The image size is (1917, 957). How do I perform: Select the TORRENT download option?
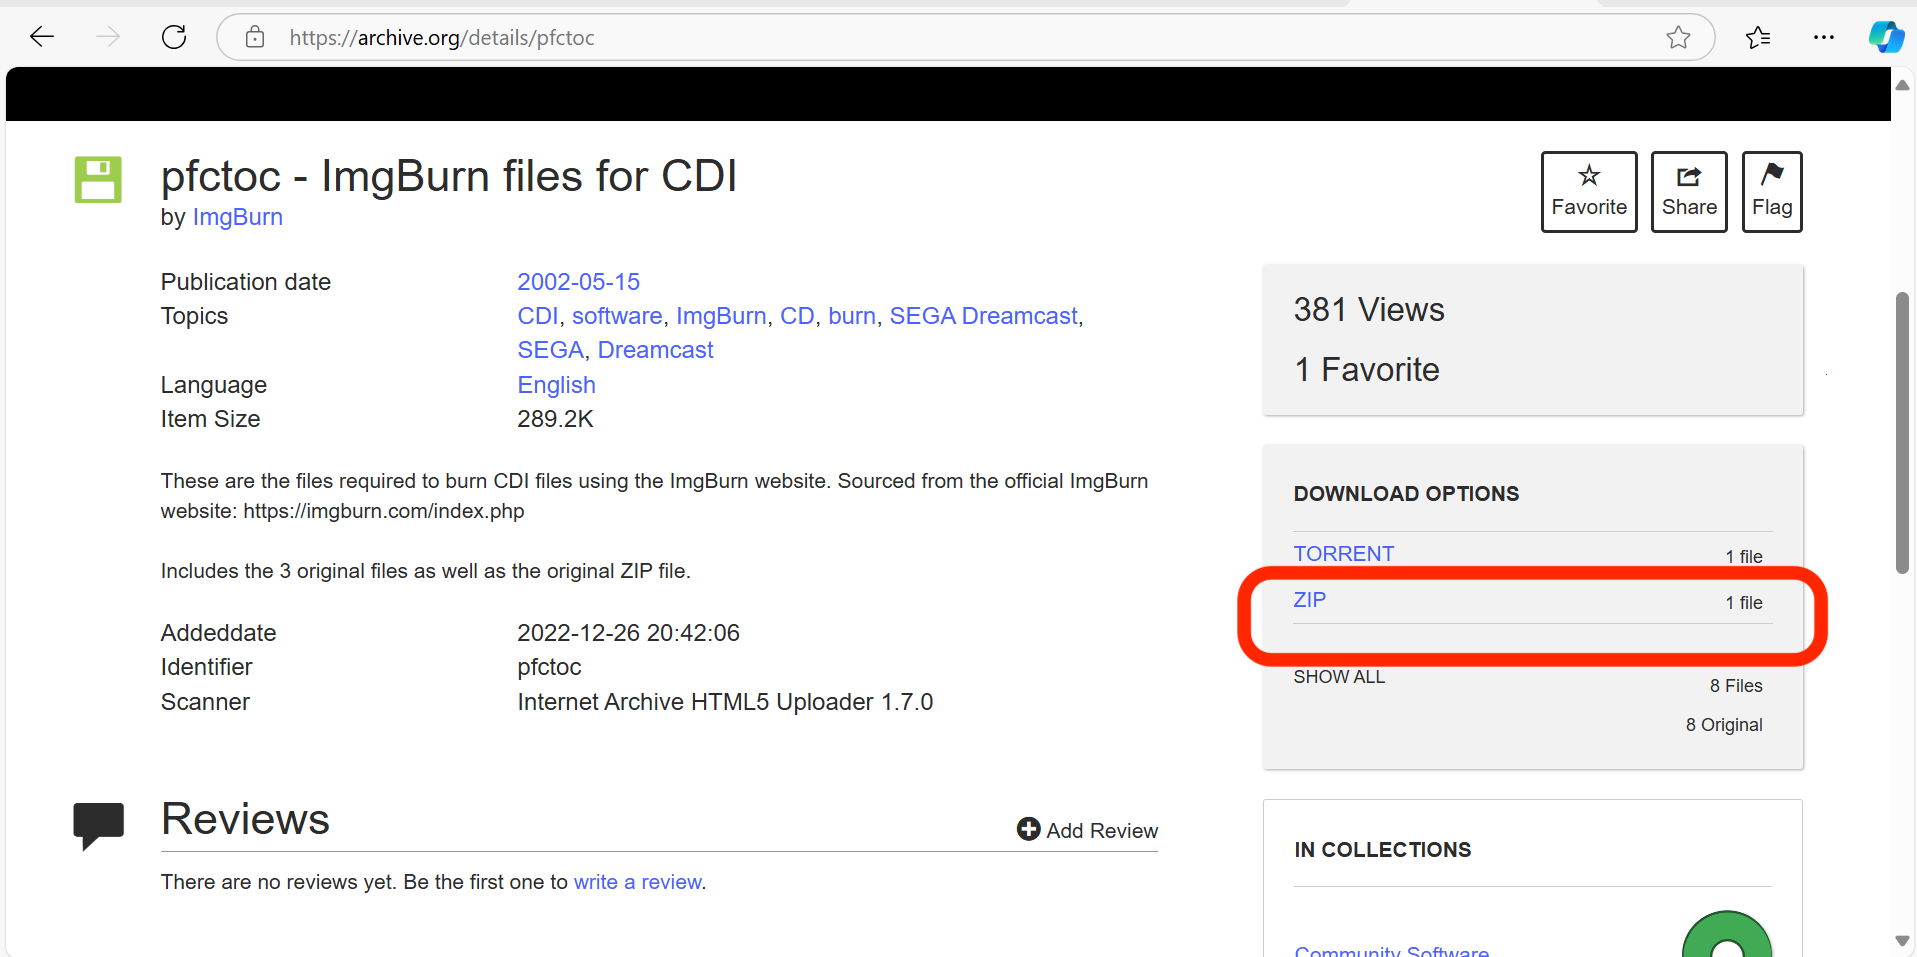point(1343,554)
